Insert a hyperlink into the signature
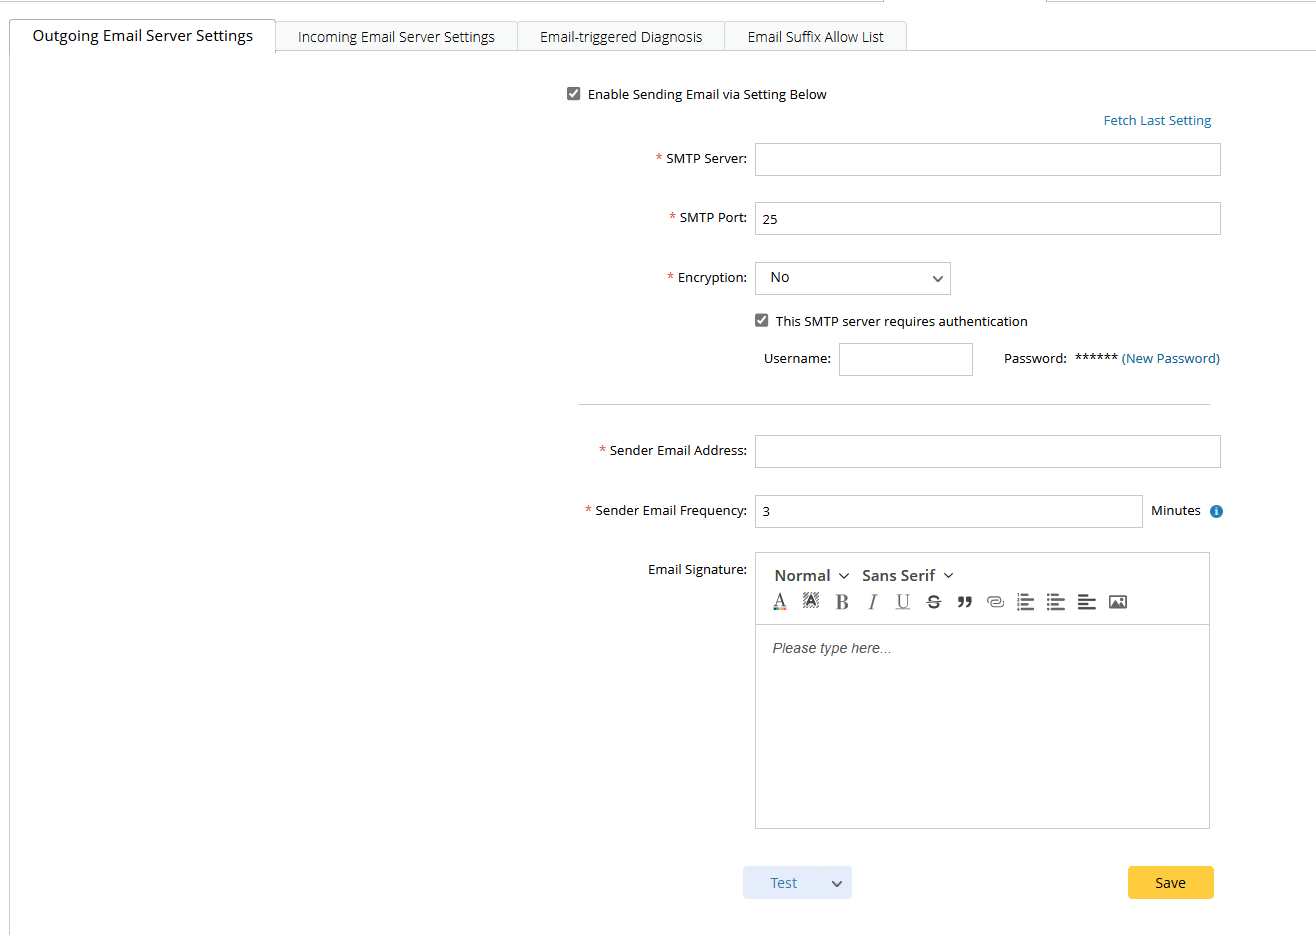Screen dimensions: 1316x935 click(995, 602)
